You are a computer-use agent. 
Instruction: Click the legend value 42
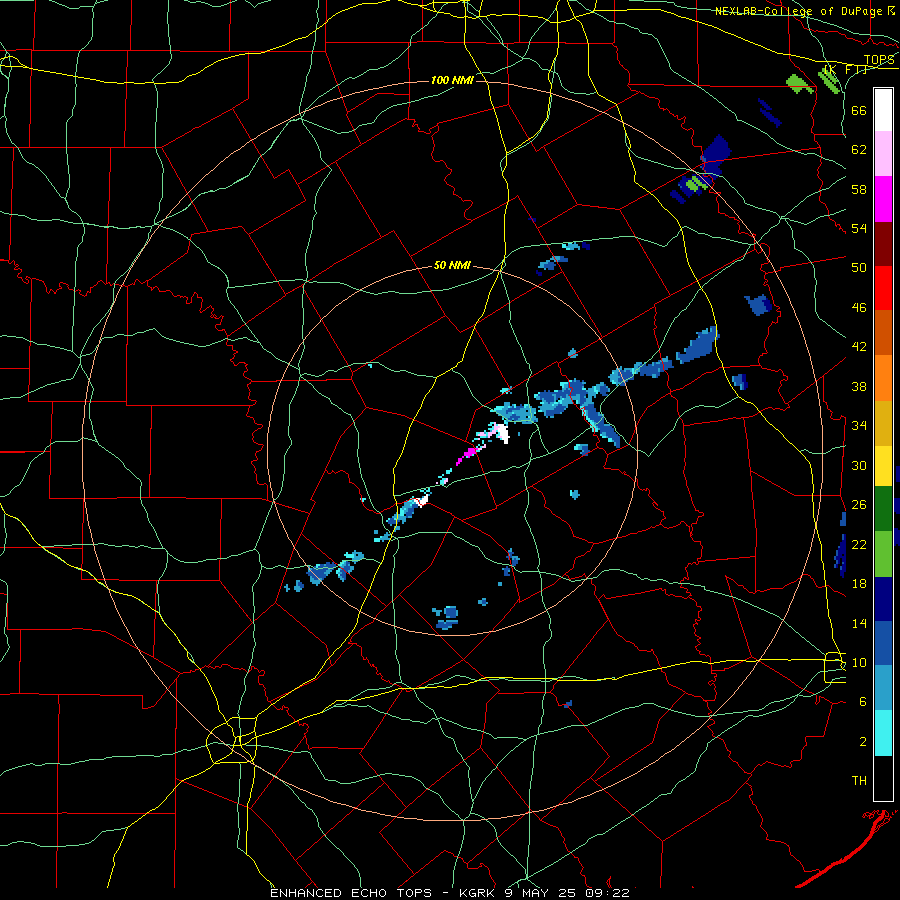pos(859,346)
